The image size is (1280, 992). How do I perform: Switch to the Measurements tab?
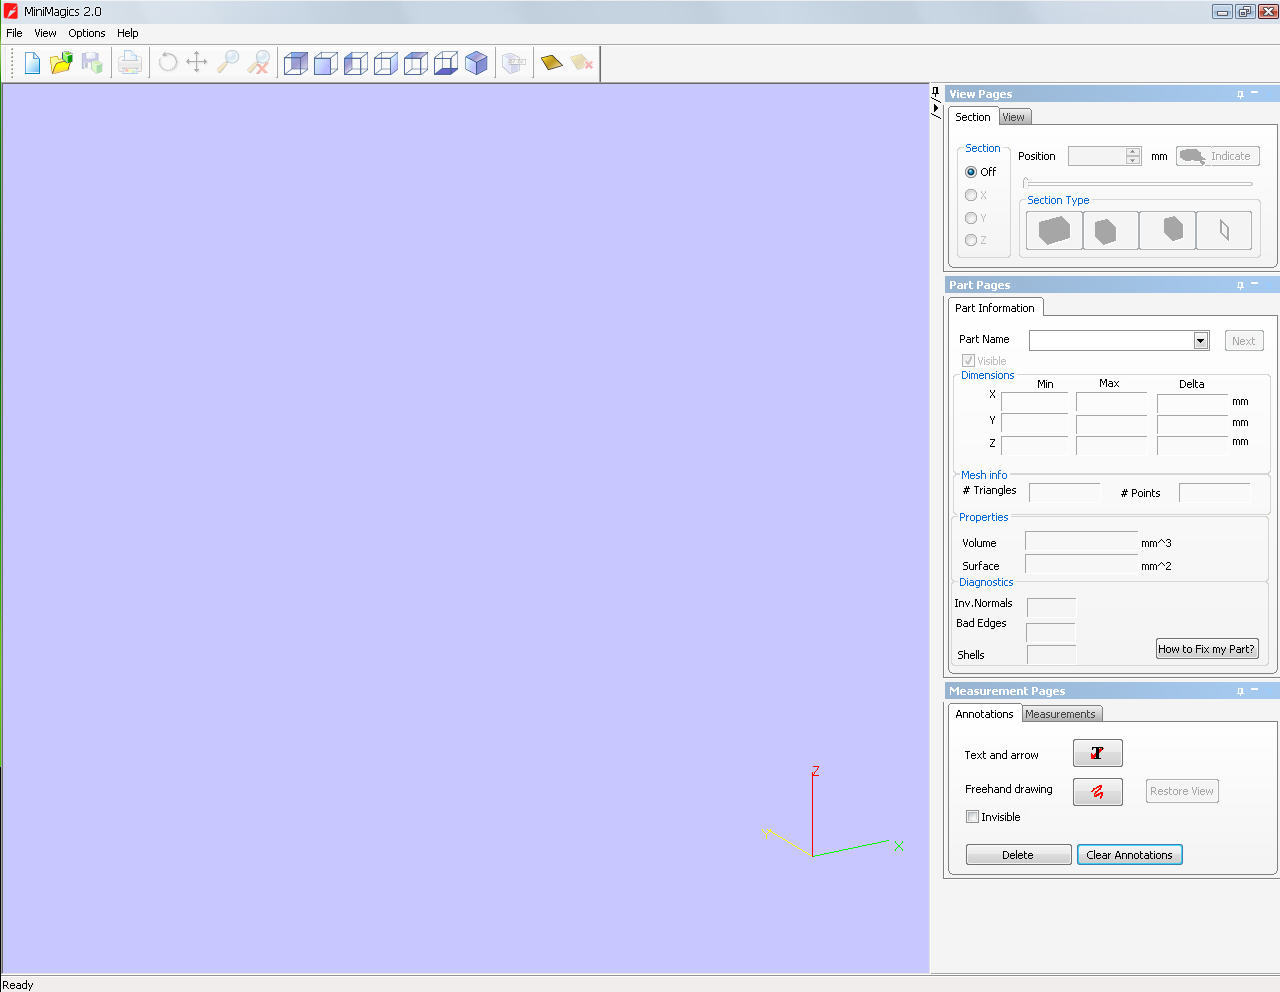1060,714
